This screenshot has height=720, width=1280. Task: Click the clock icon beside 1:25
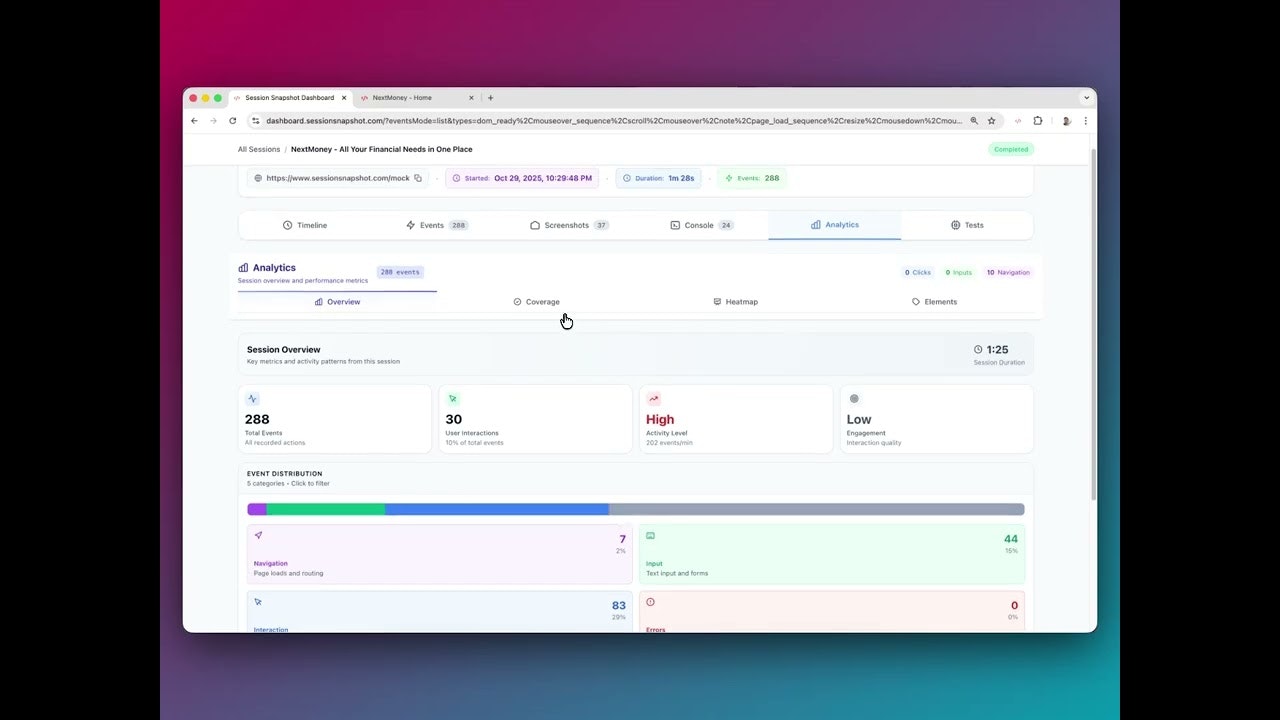978,350
